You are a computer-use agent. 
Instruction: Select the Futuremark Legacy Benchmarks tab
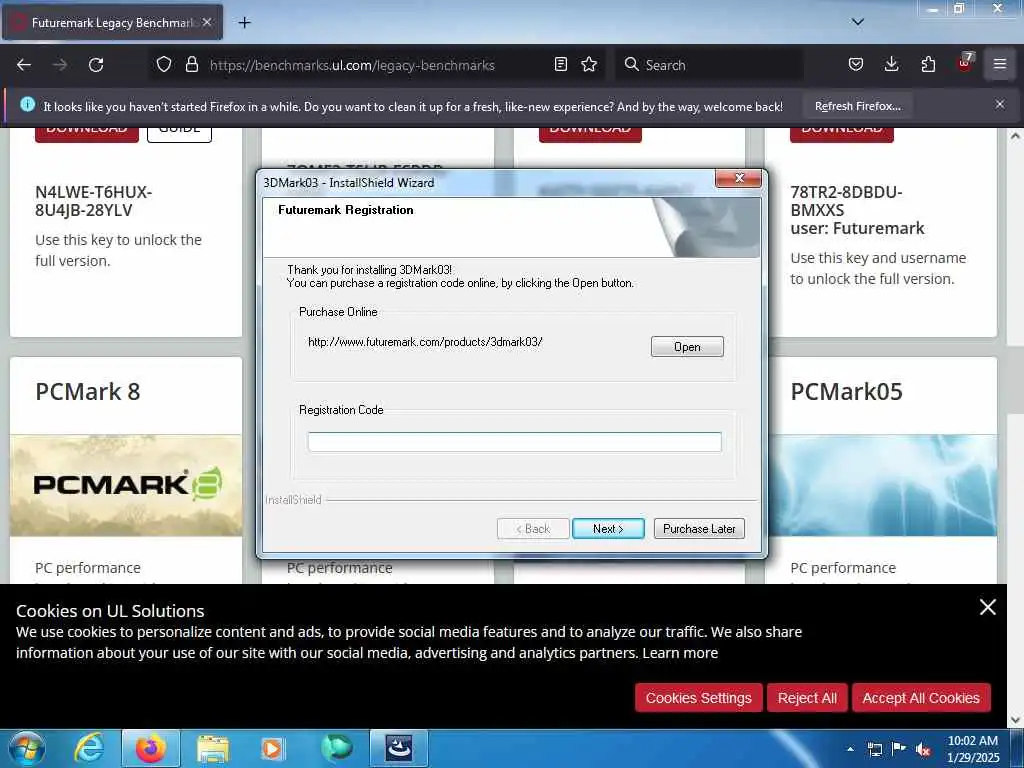pyautogui.click(x=112, y=22)
